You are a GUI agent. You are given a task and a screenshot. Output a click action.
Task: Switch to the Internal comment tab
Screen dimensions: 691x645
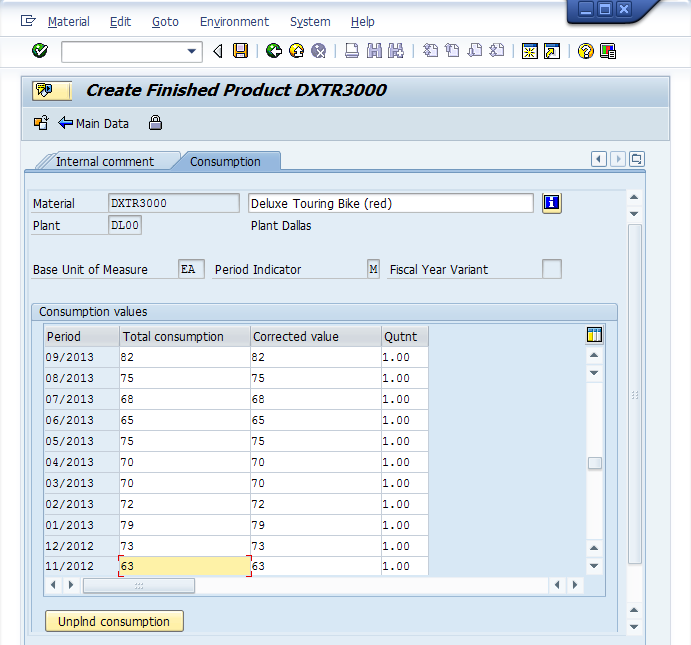[x=104, y=162]
